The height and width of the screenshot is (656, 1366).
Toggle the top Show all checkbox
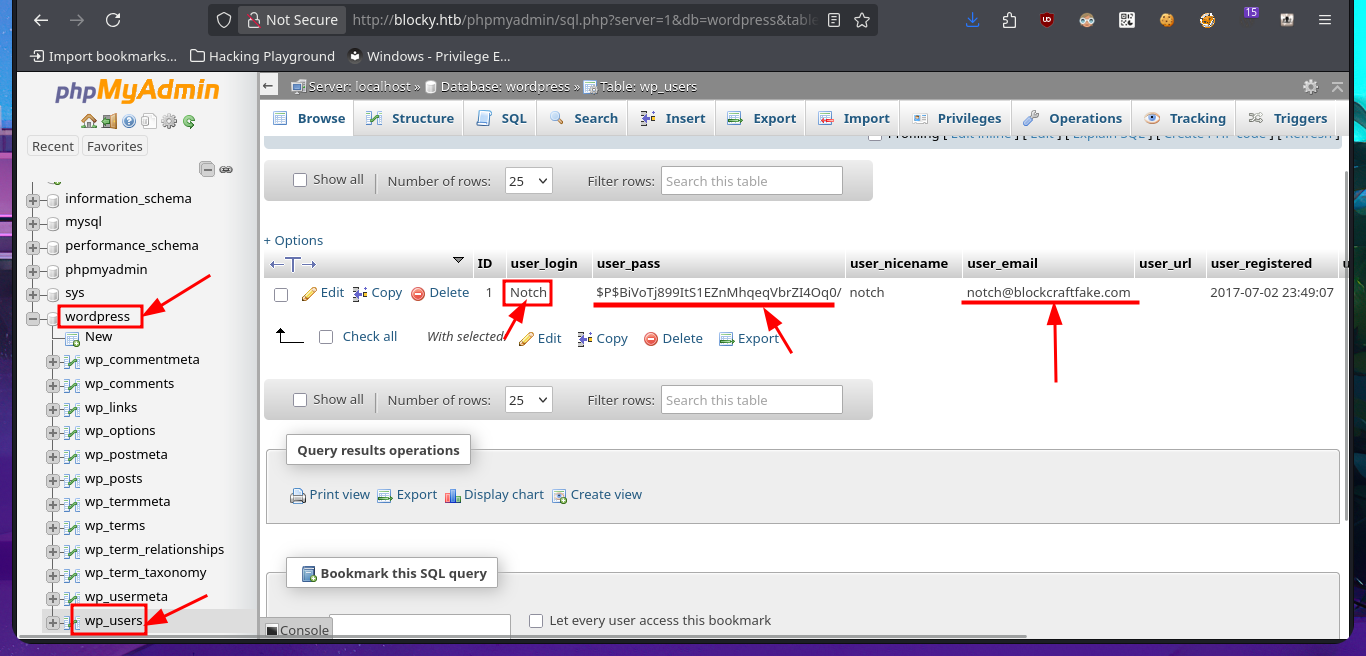point(300,180)
